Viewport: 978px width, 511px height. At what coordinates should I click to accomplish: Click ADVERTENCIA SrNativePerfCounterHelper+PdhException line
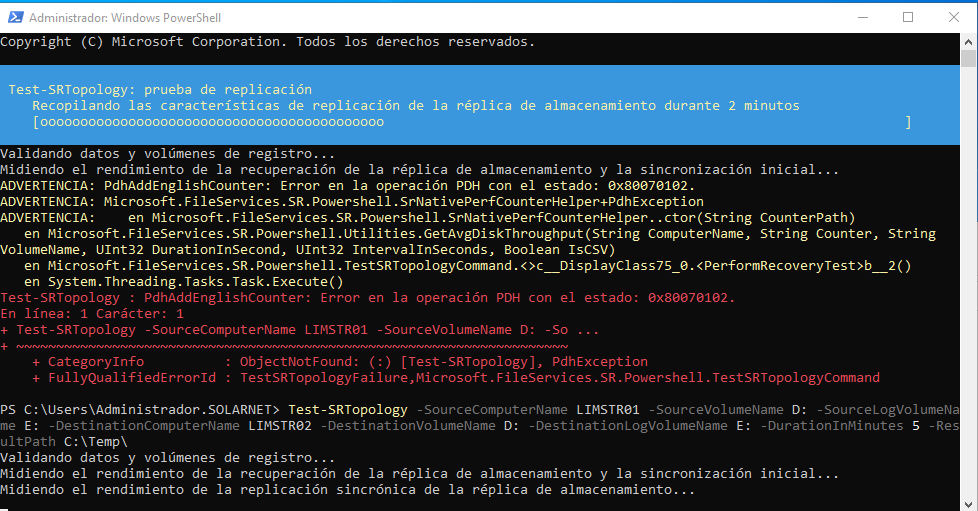click(352, 202)
